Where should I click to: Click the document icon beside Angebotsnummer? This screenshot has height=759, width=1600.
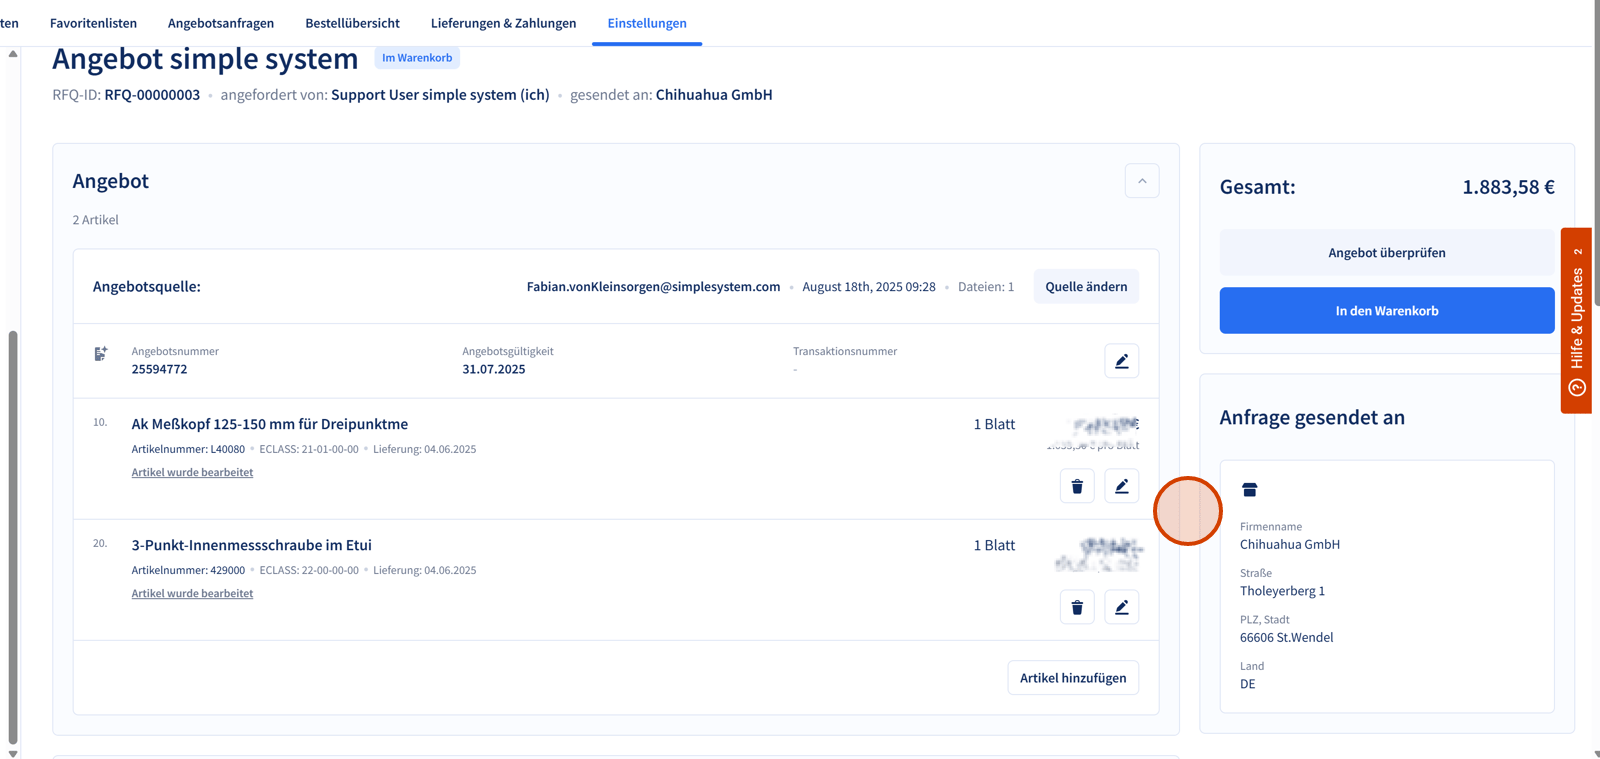pyautogui.click(x=101, y=354)
